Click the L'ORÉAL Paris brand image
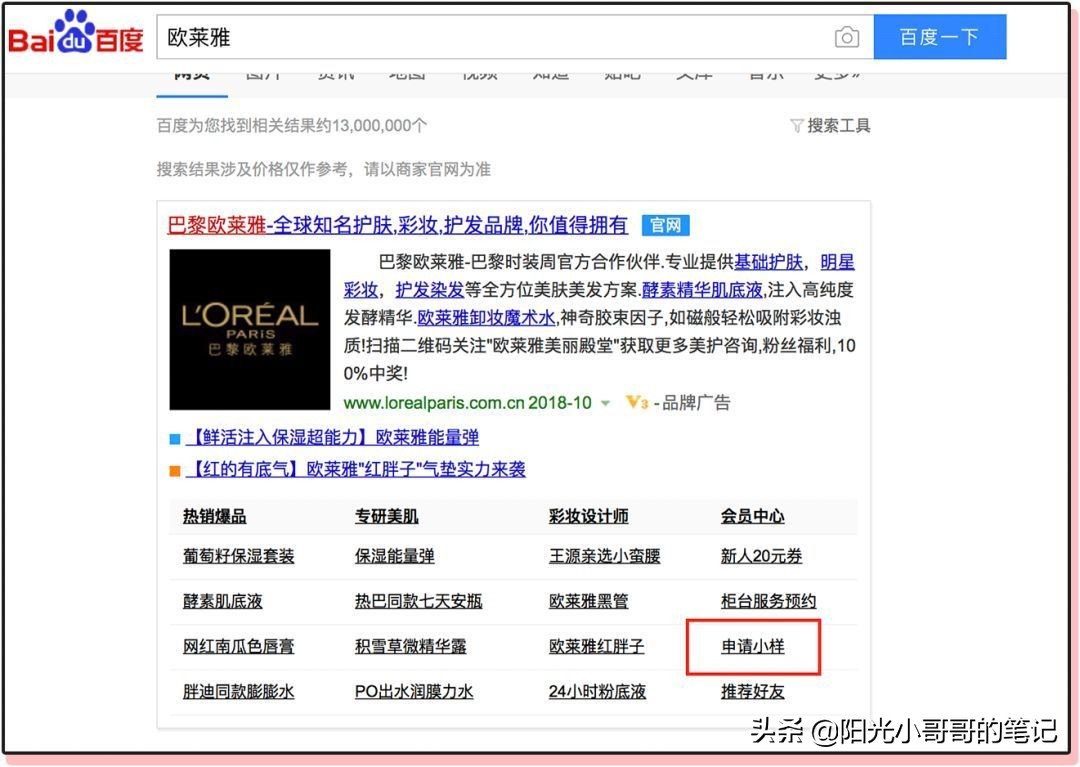 point(249,329)
